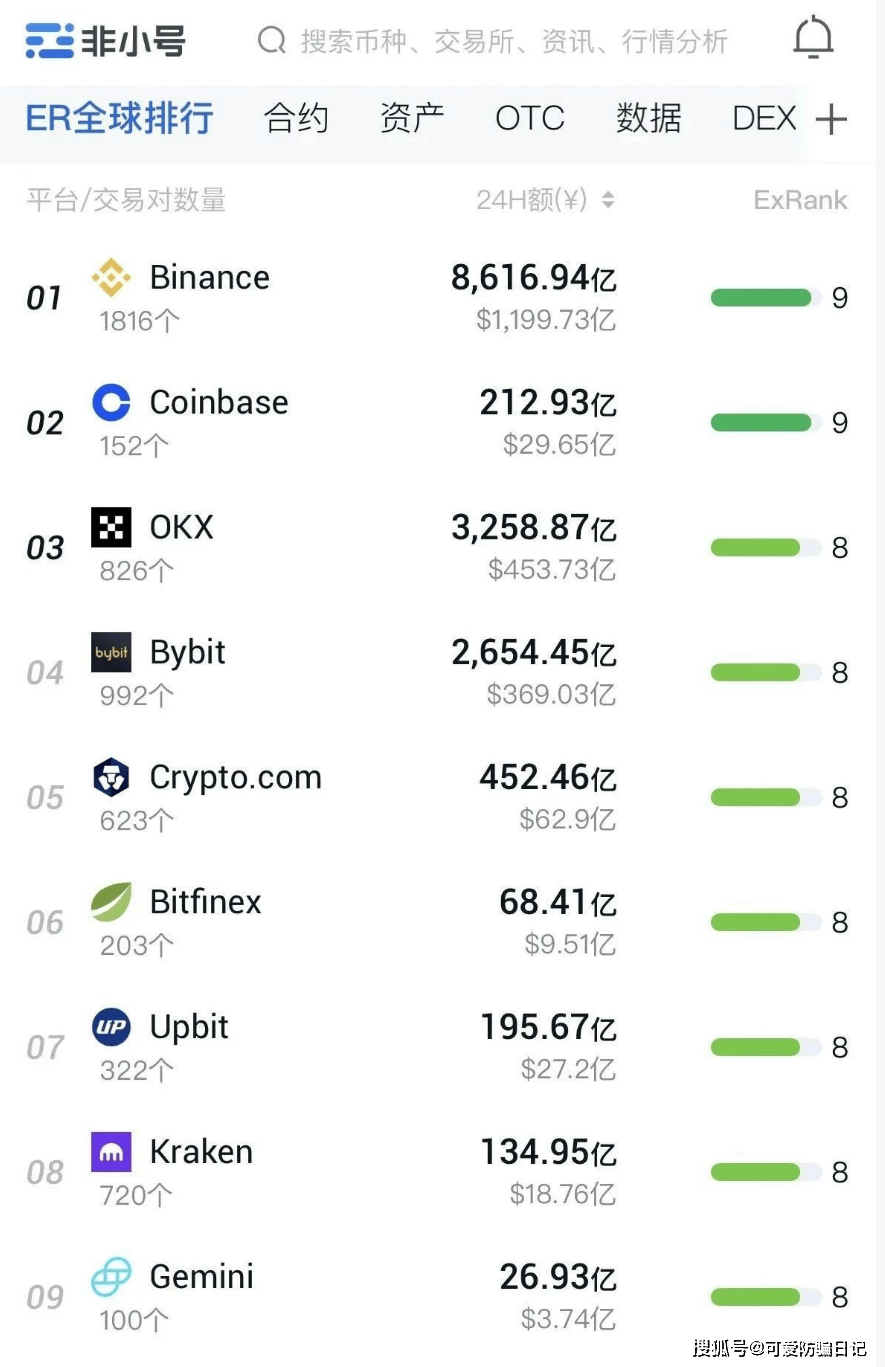The image size is (885, 1367).
Task: Click the Bybit exchange logo
Action: 111,653
